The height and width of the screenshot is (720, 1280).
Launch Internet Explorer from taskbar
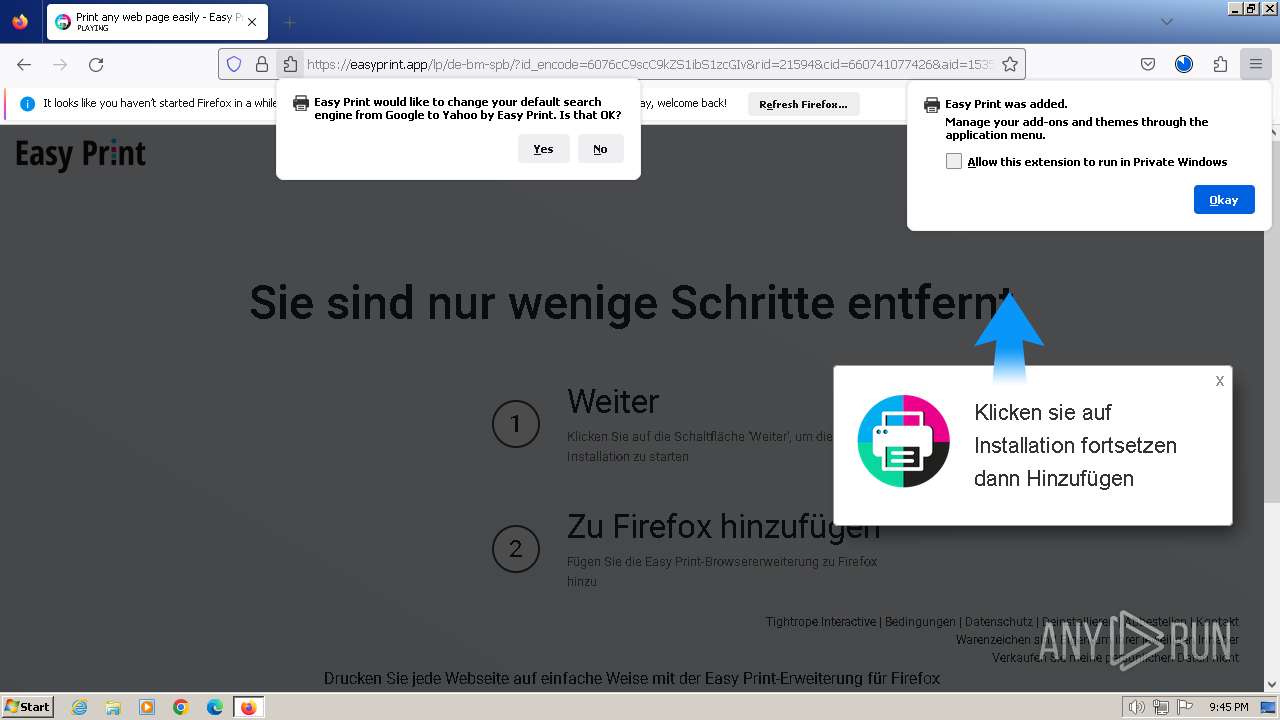click(x=79, y=707)
